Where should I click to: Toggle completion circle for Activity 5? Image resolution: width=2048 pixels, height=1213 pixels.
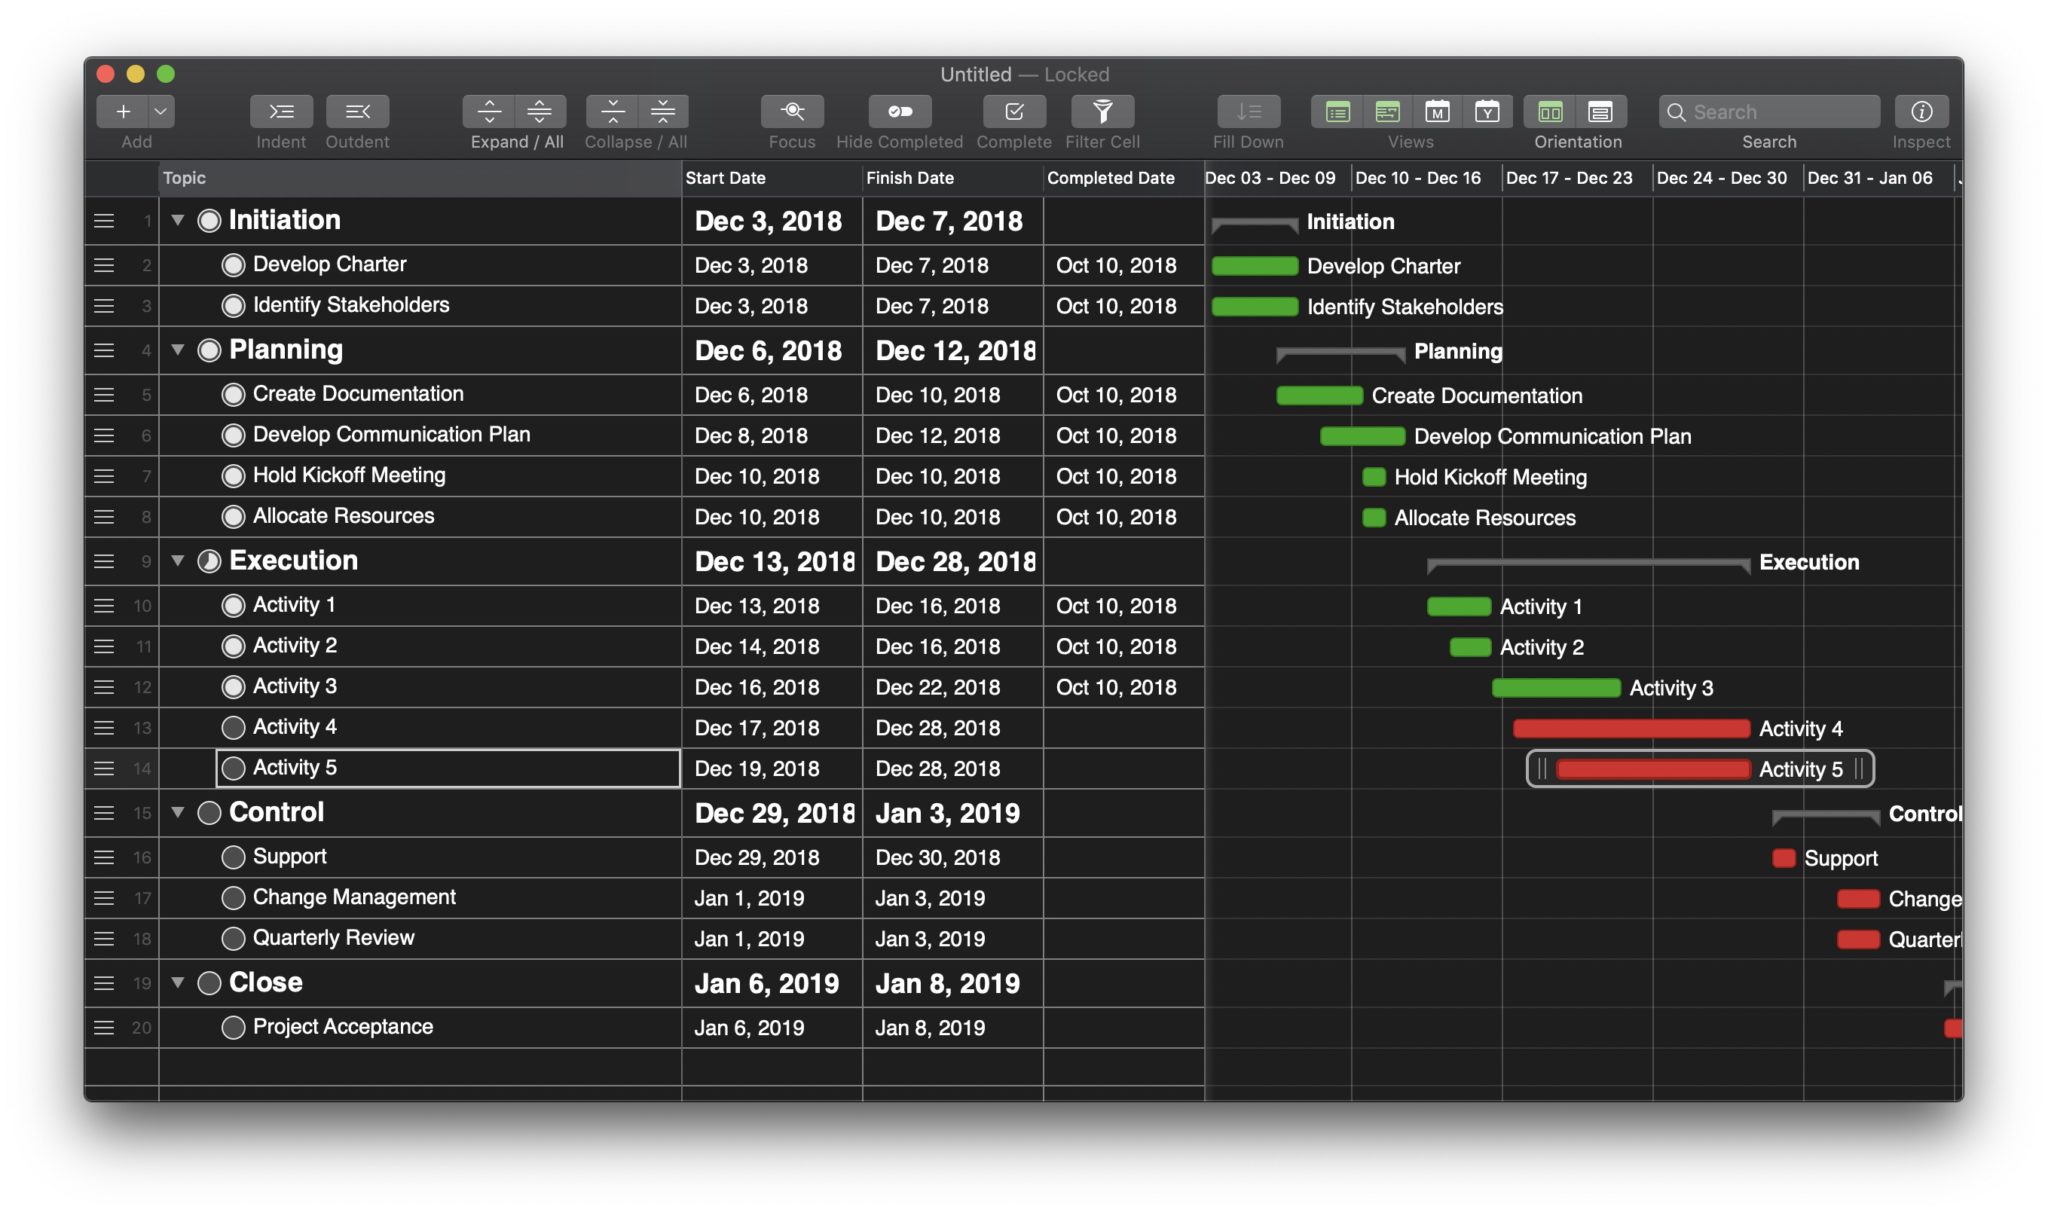click(233, 768)
